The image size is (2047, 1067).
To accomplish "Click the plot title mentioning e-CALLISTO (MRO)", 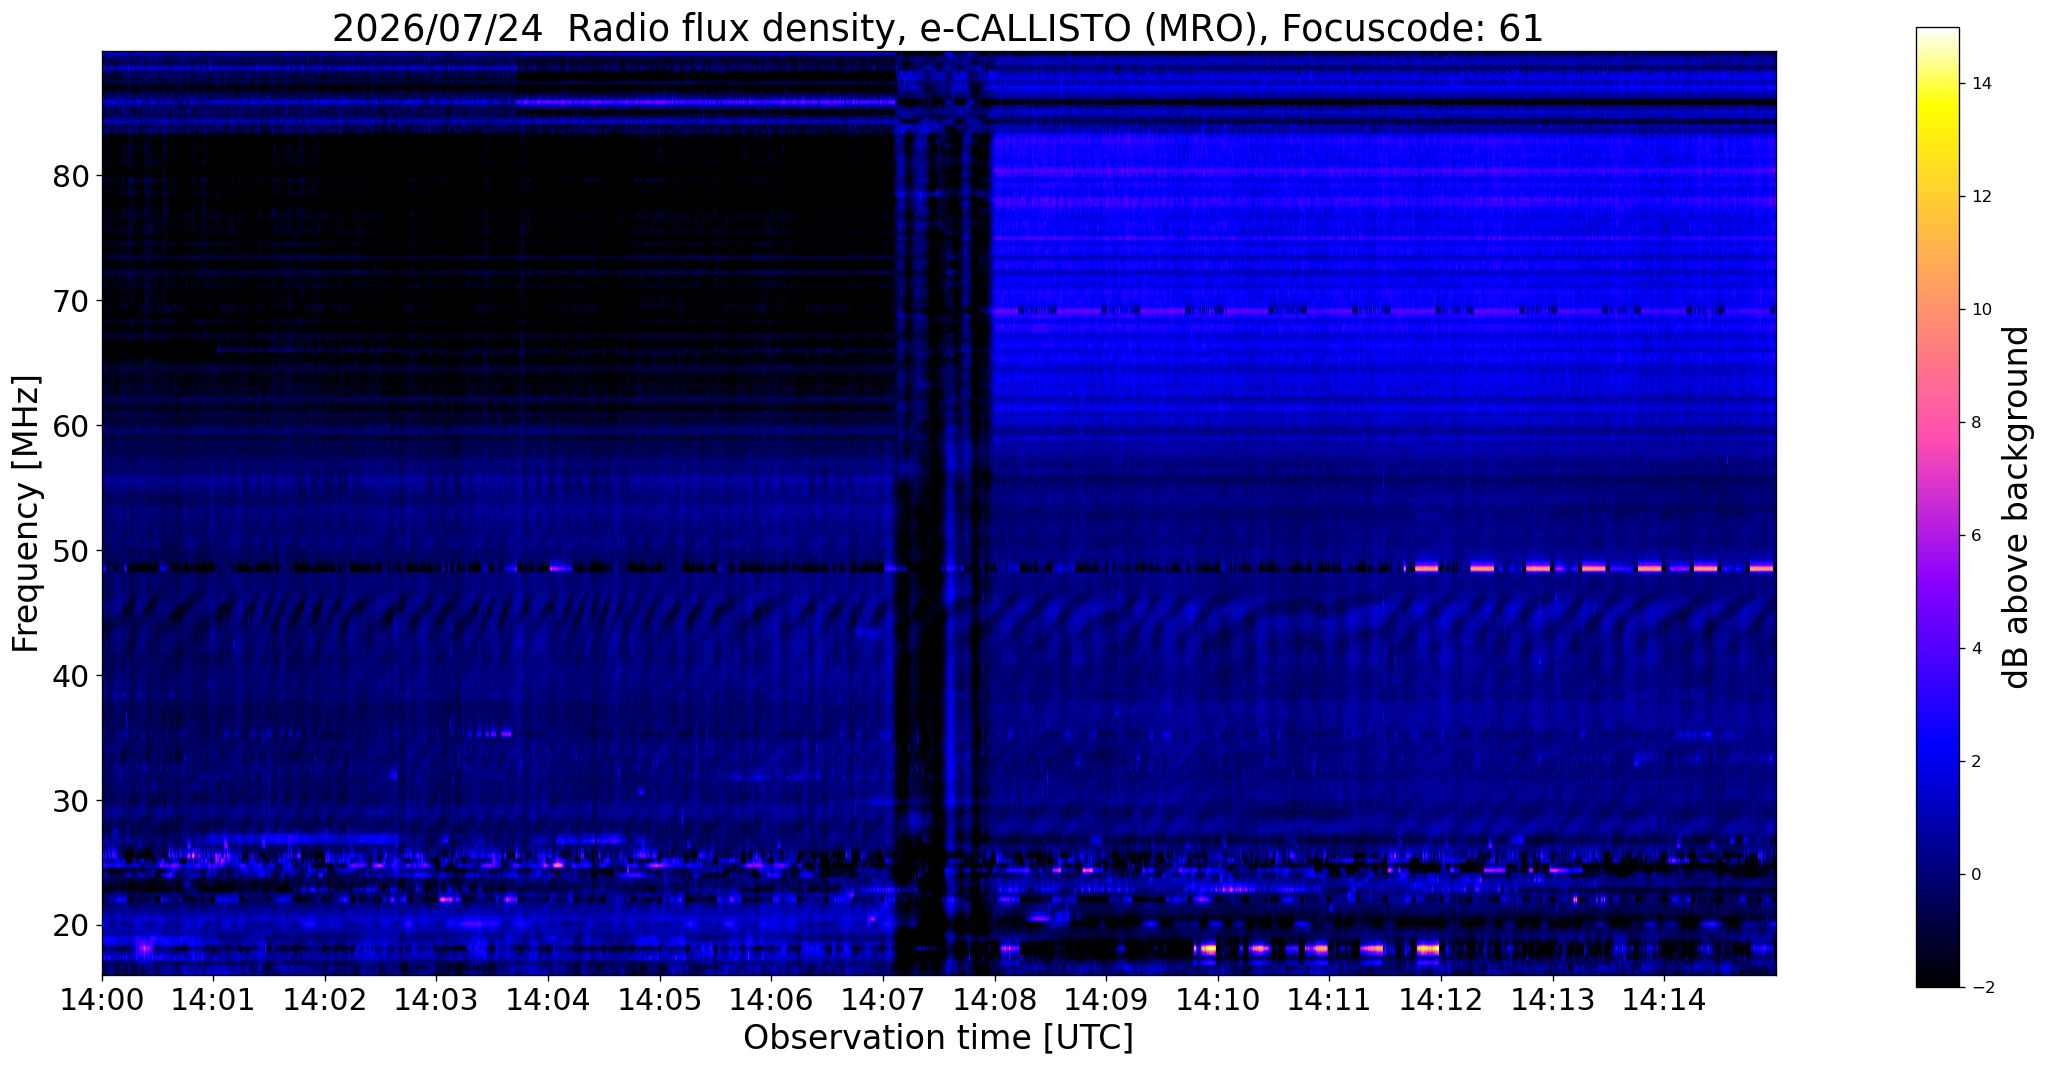I will [x=938, y=28].
